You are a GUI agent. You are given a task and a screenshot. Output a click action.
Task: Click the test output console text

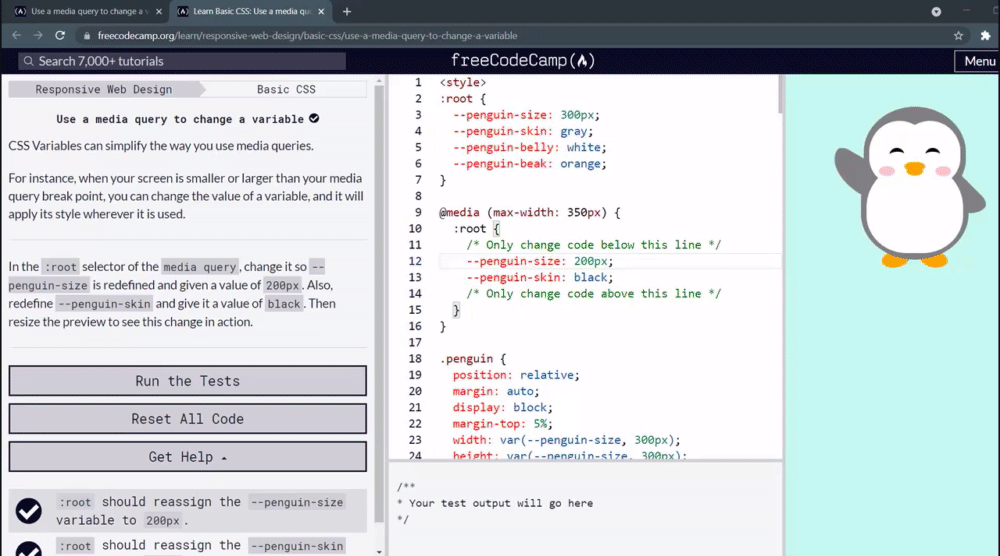495,503
